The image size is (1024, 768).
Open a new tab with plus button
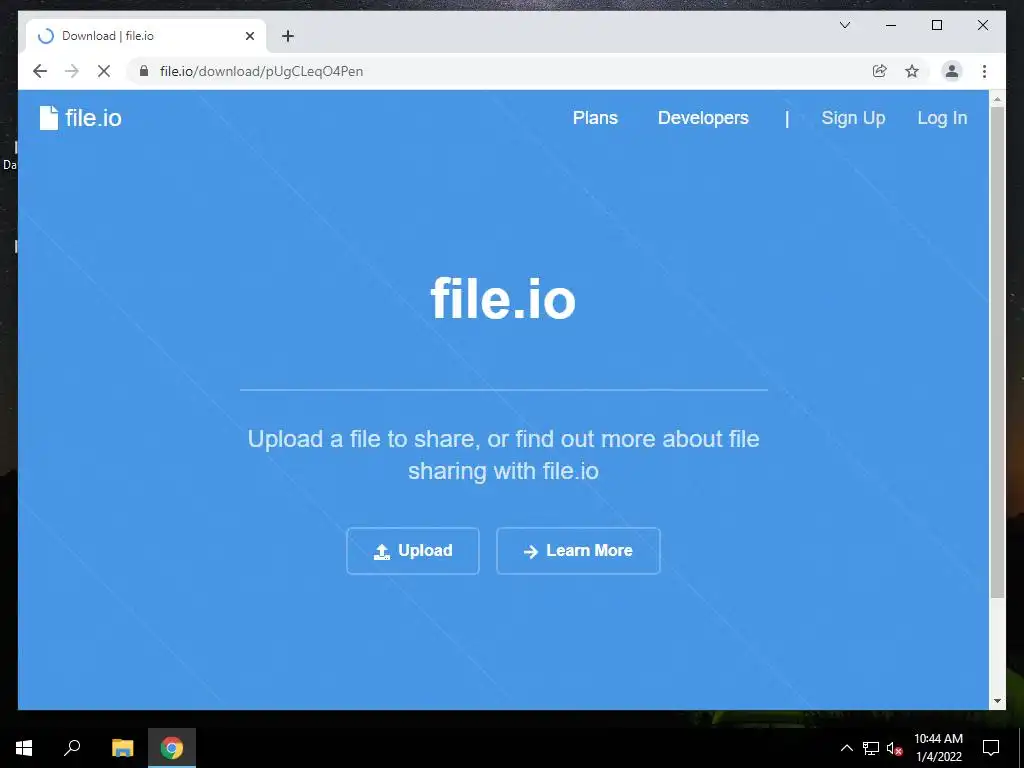[x=288, y=36]
